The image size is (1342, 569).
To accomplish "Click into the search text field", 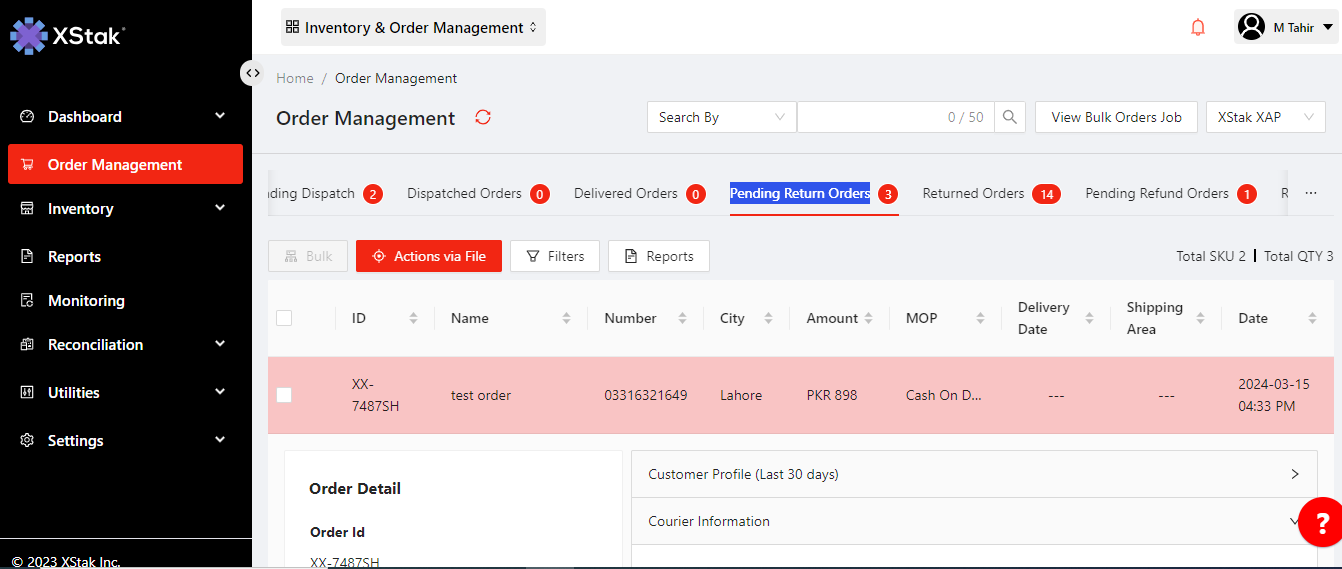I will pyautogui.click(x=870, y=117).
